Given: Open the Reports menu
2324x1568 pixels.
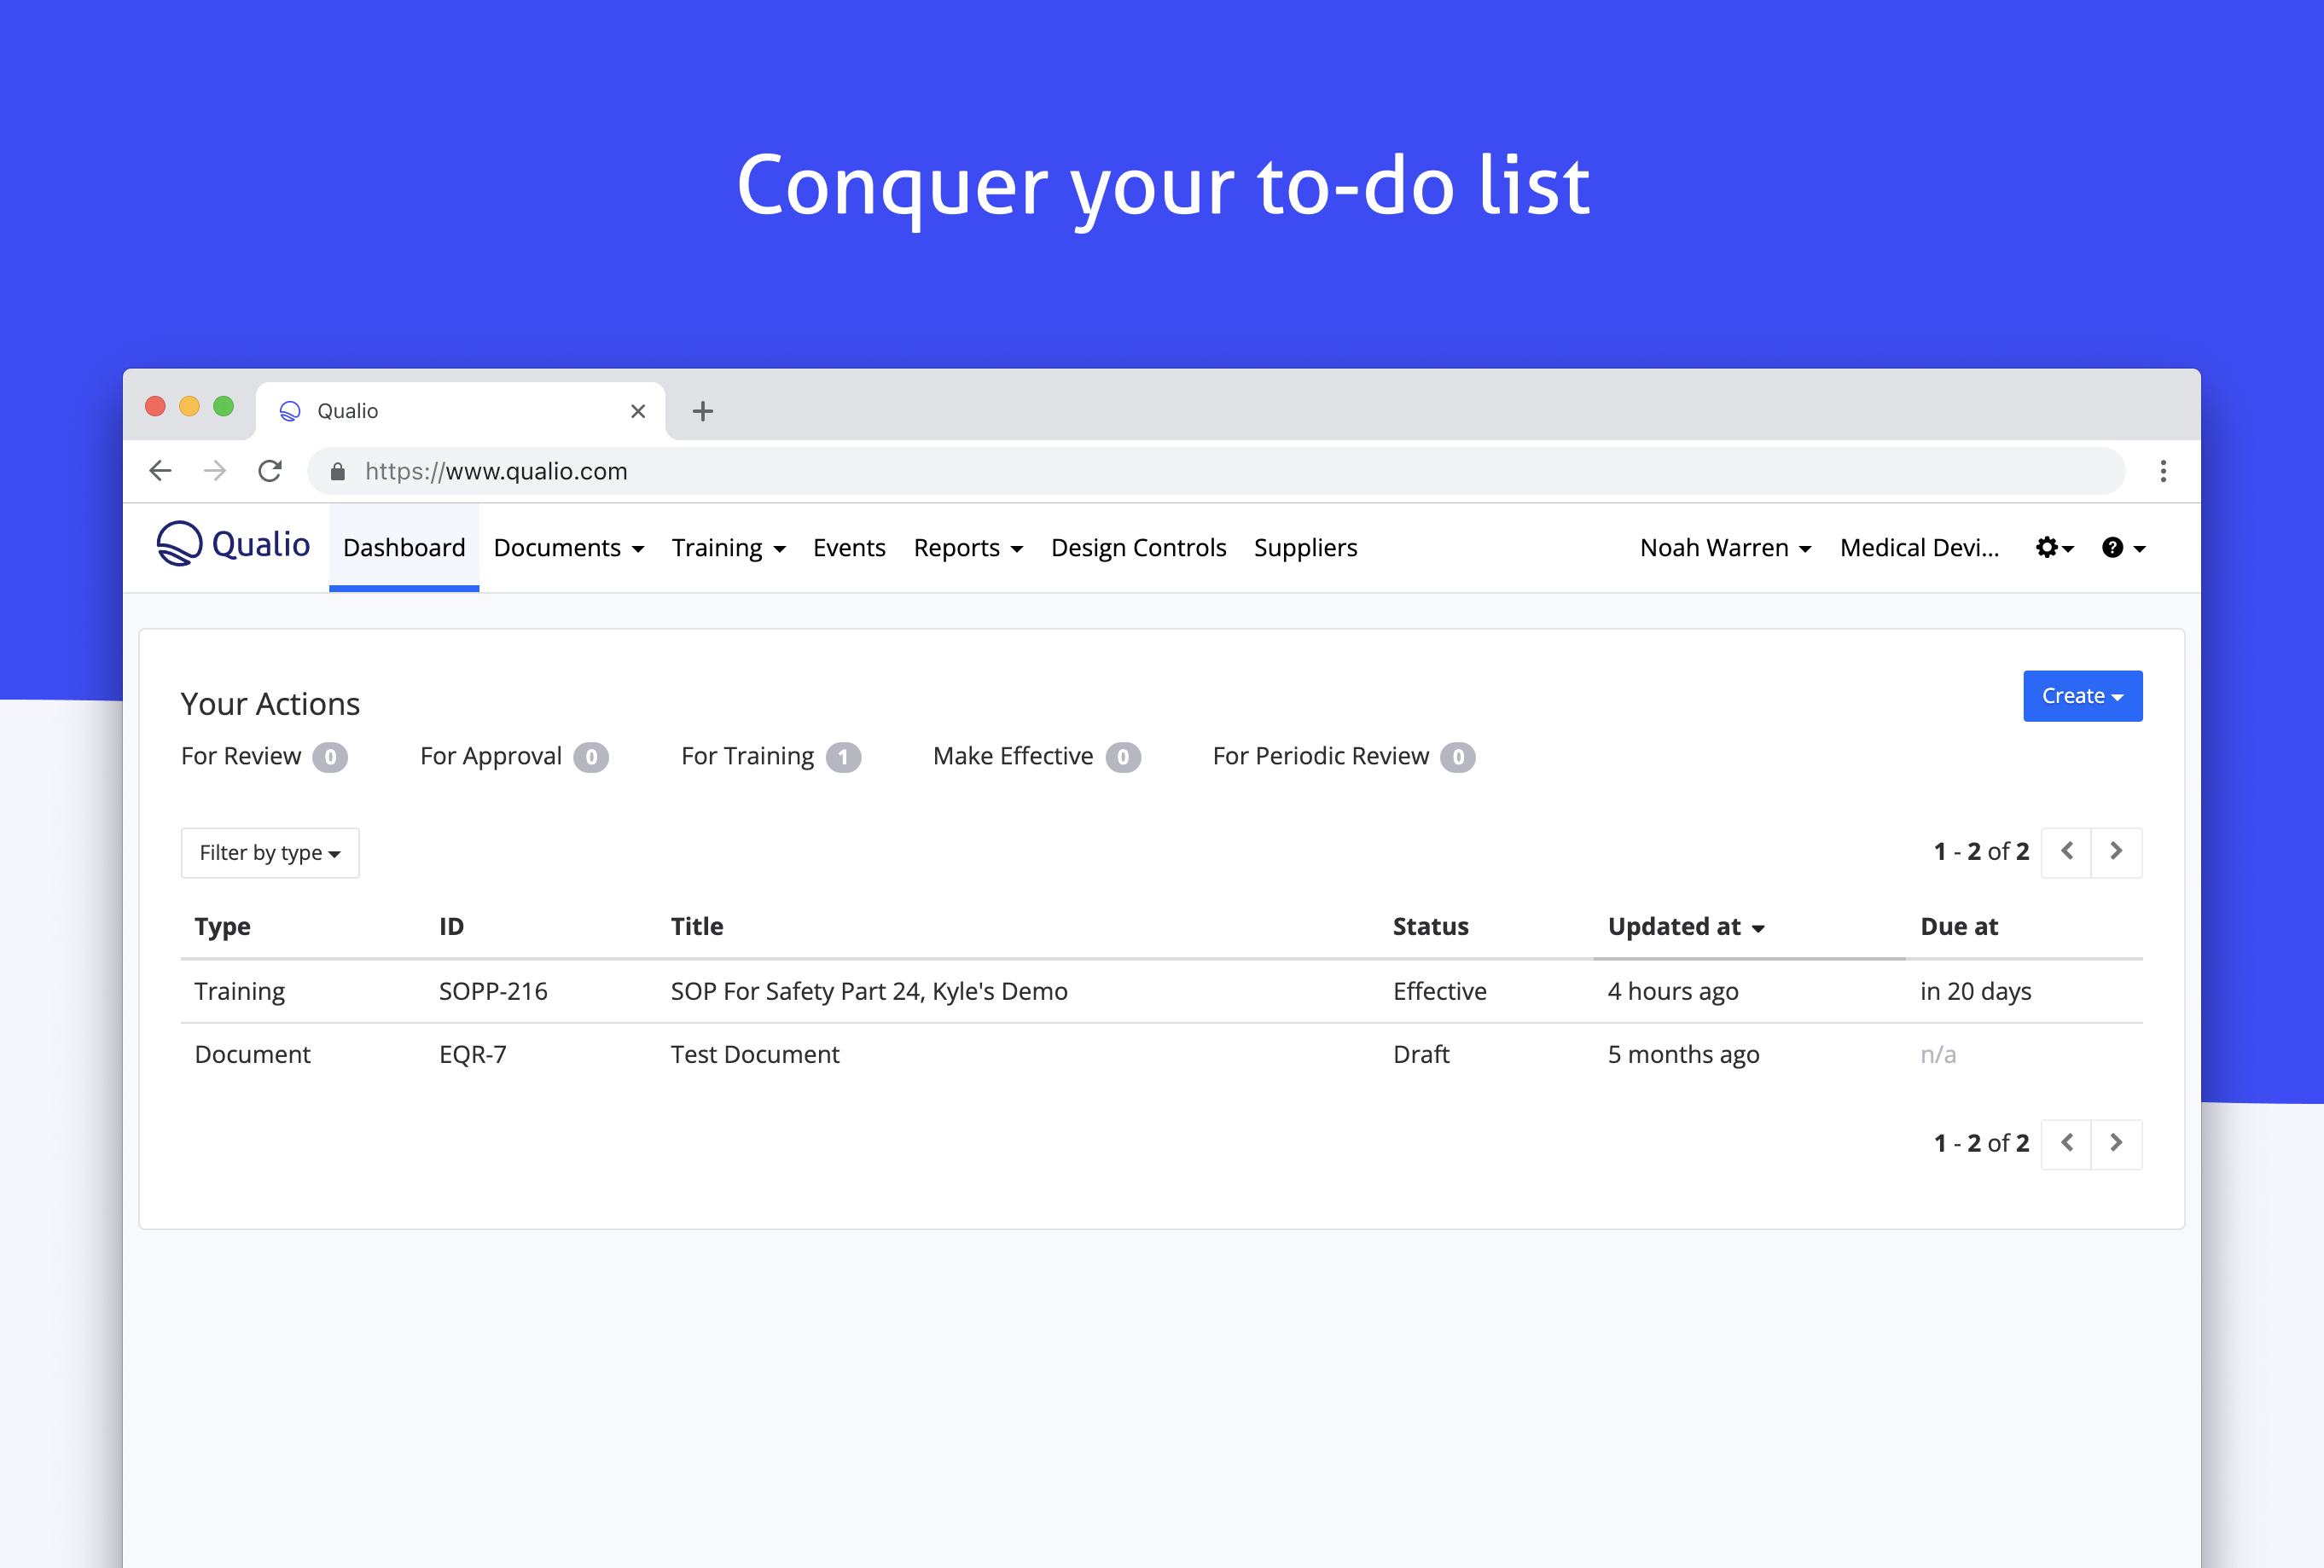Looking at the screenshot, I should click(967, 548).
